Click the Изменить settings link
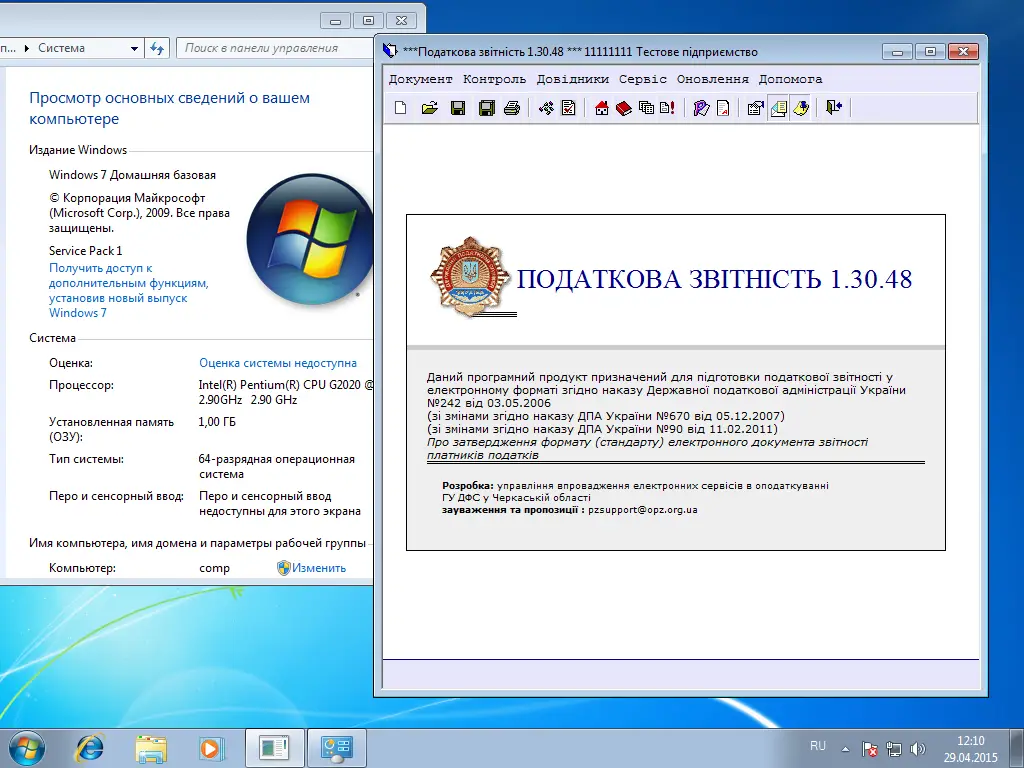Image resolution: width=1024 pixels, height=768 pixels. 318,568
